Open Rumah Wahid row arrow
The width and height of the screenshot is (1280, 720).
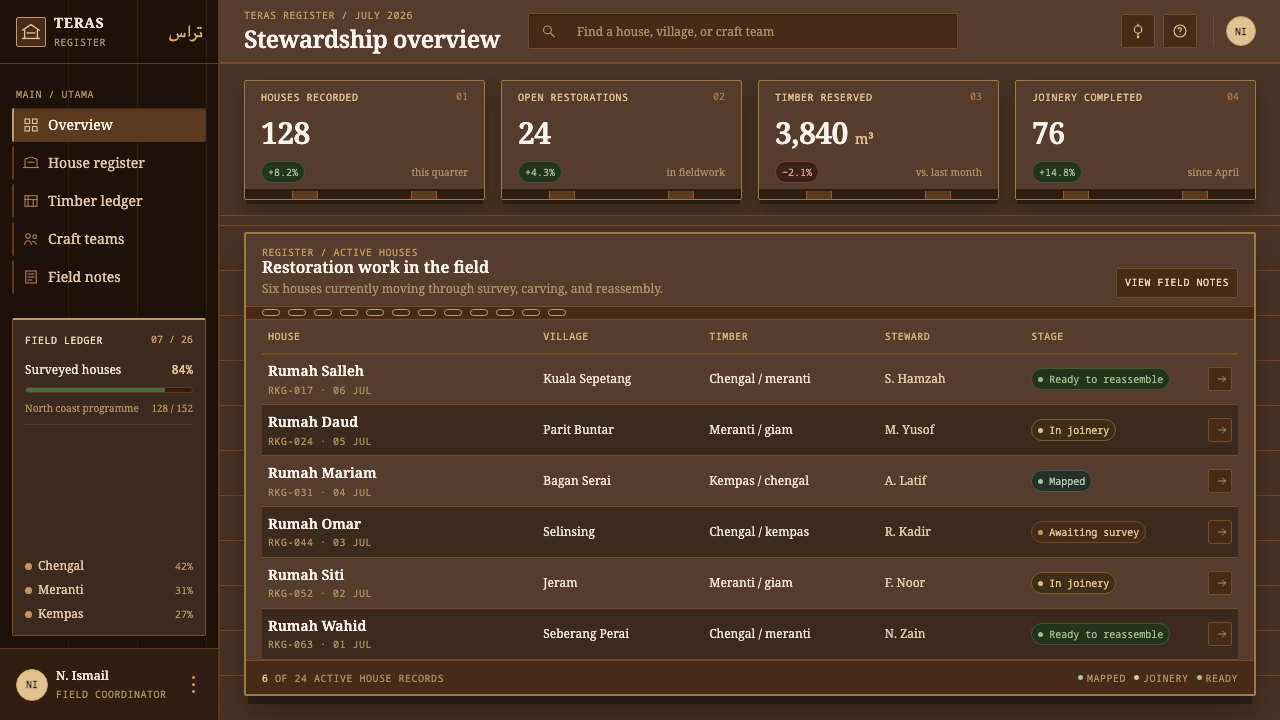pyautogui.click(x=1220, y=634)
